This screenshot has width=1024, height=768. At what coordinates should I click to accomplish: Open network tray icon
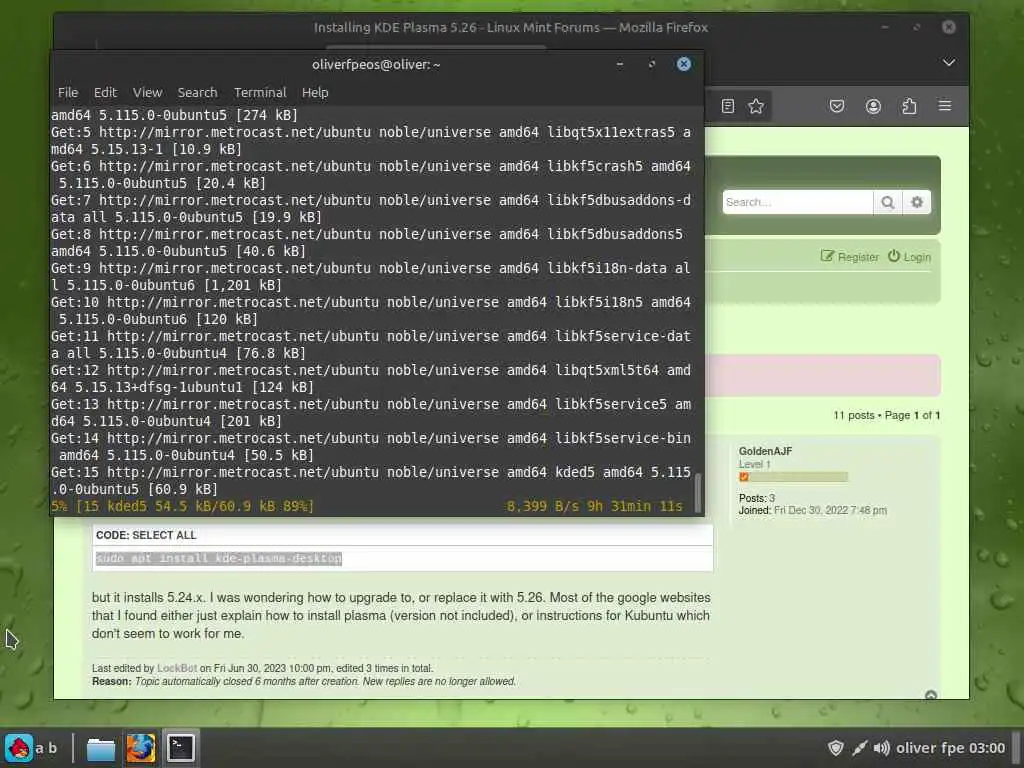pyautogui.click(x=859, y=748)
